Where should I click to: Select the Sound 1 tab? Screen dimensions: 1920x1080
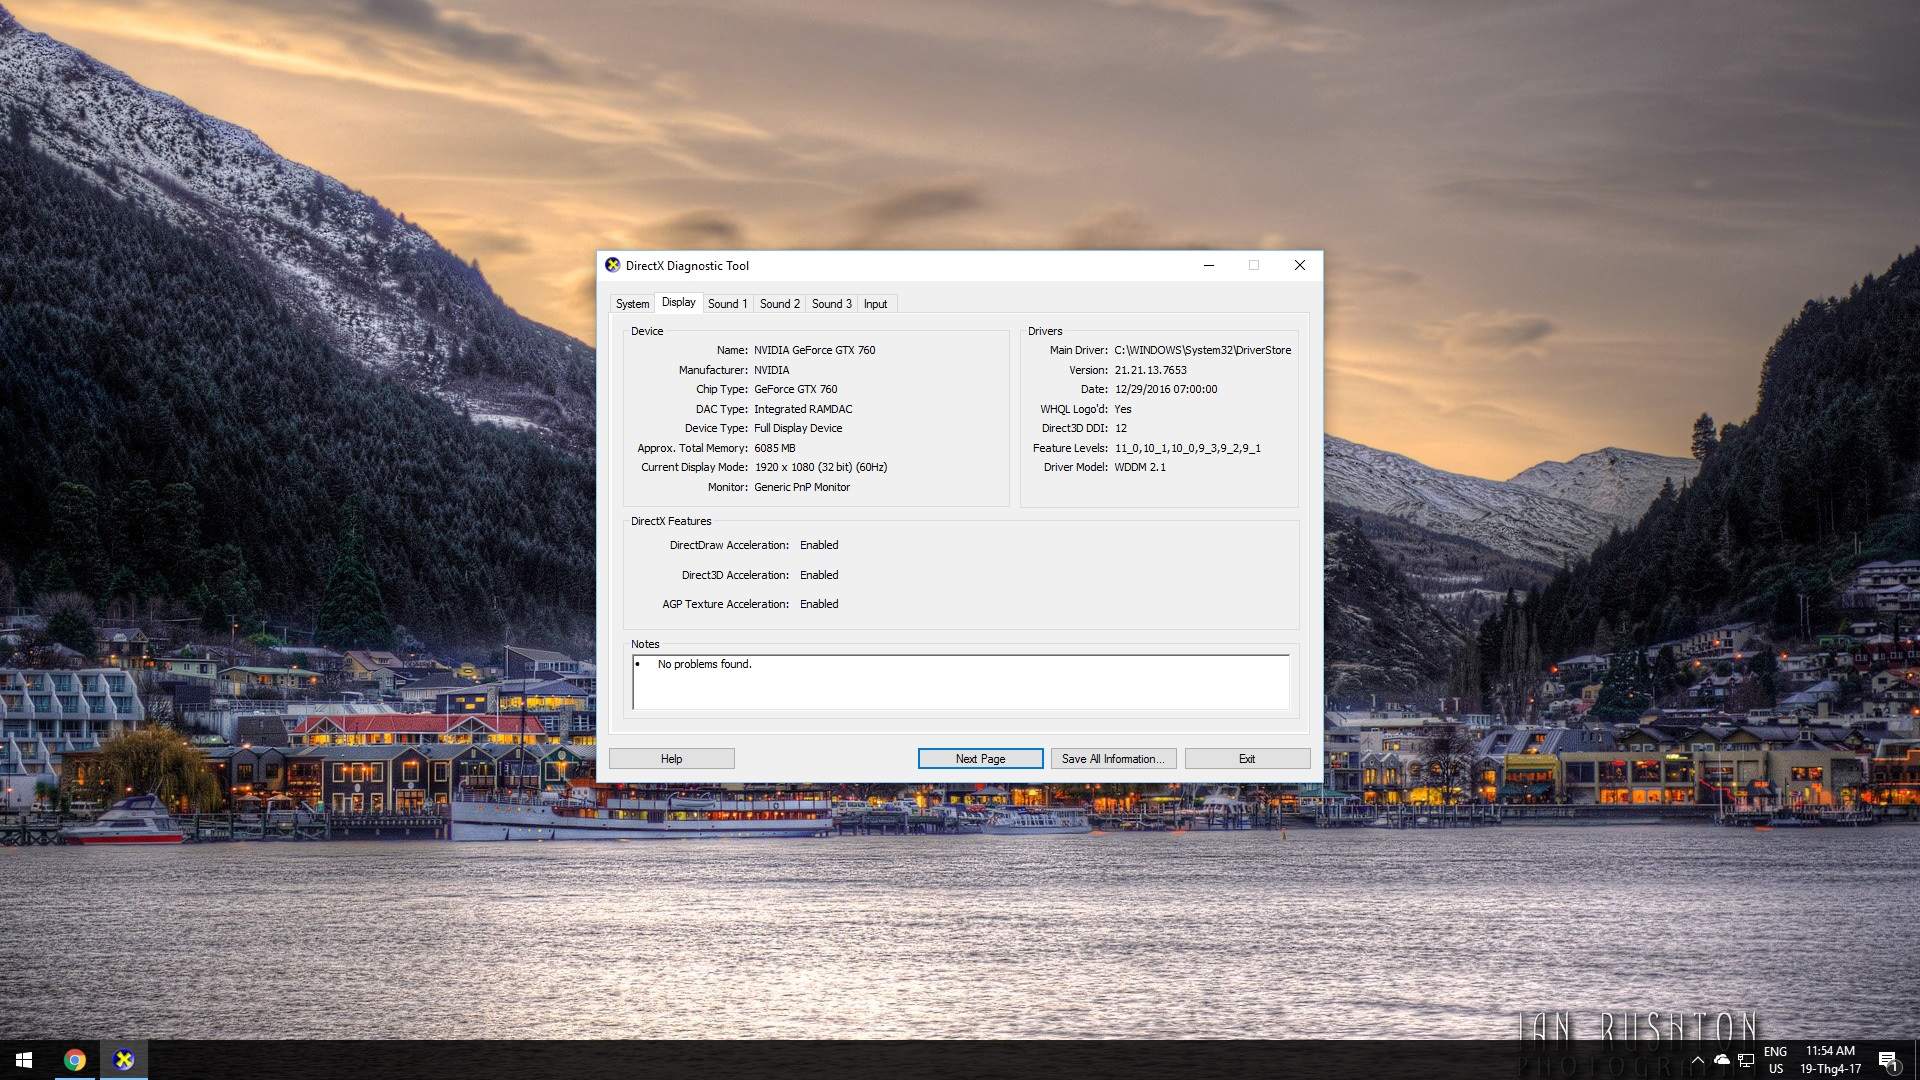click(x=727, y=304)
